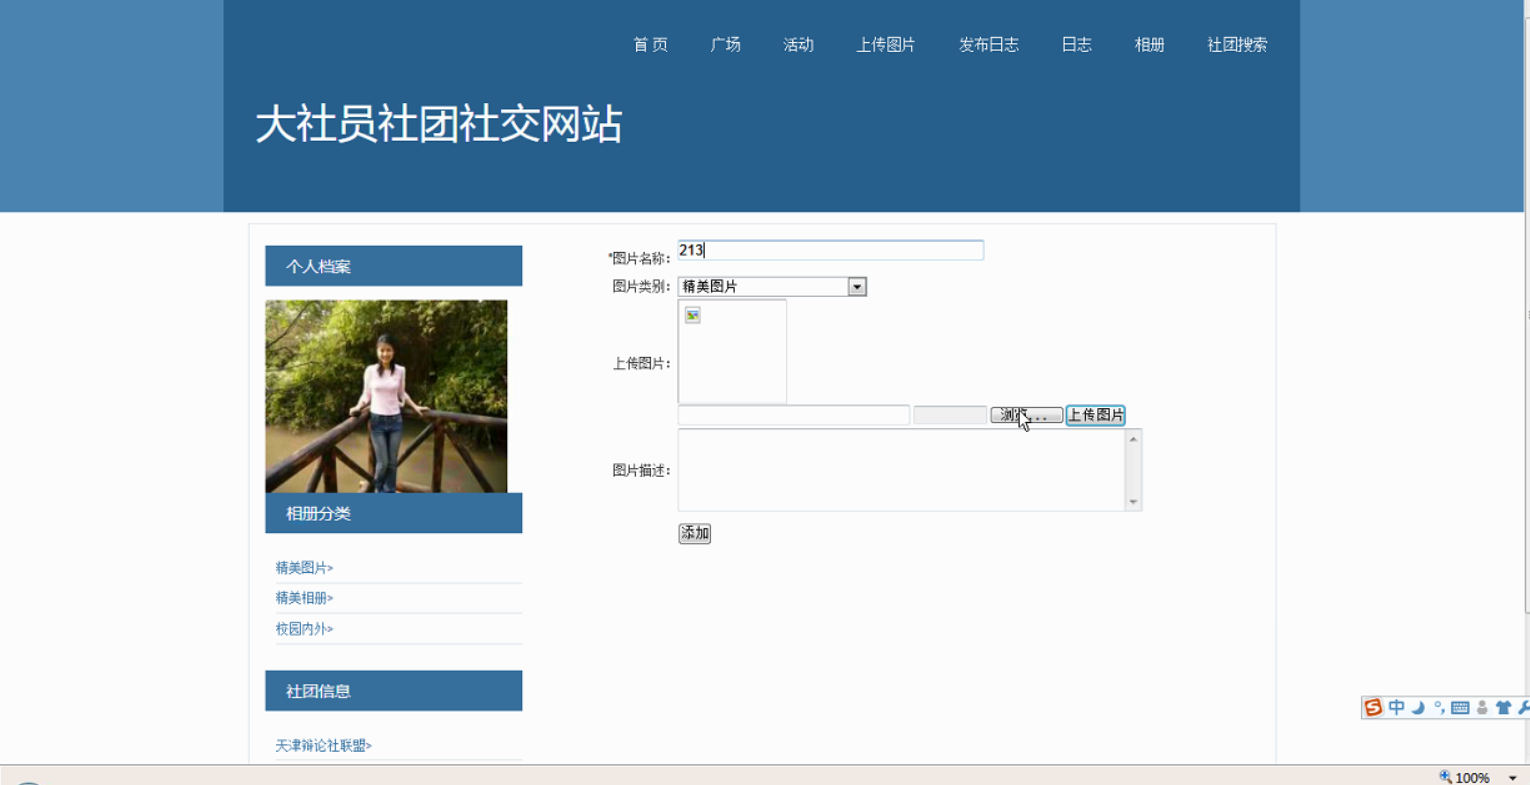The image size is (1530, 785).
Task: Click the 图片名称 input field showing 213
Action: [830, 250]
